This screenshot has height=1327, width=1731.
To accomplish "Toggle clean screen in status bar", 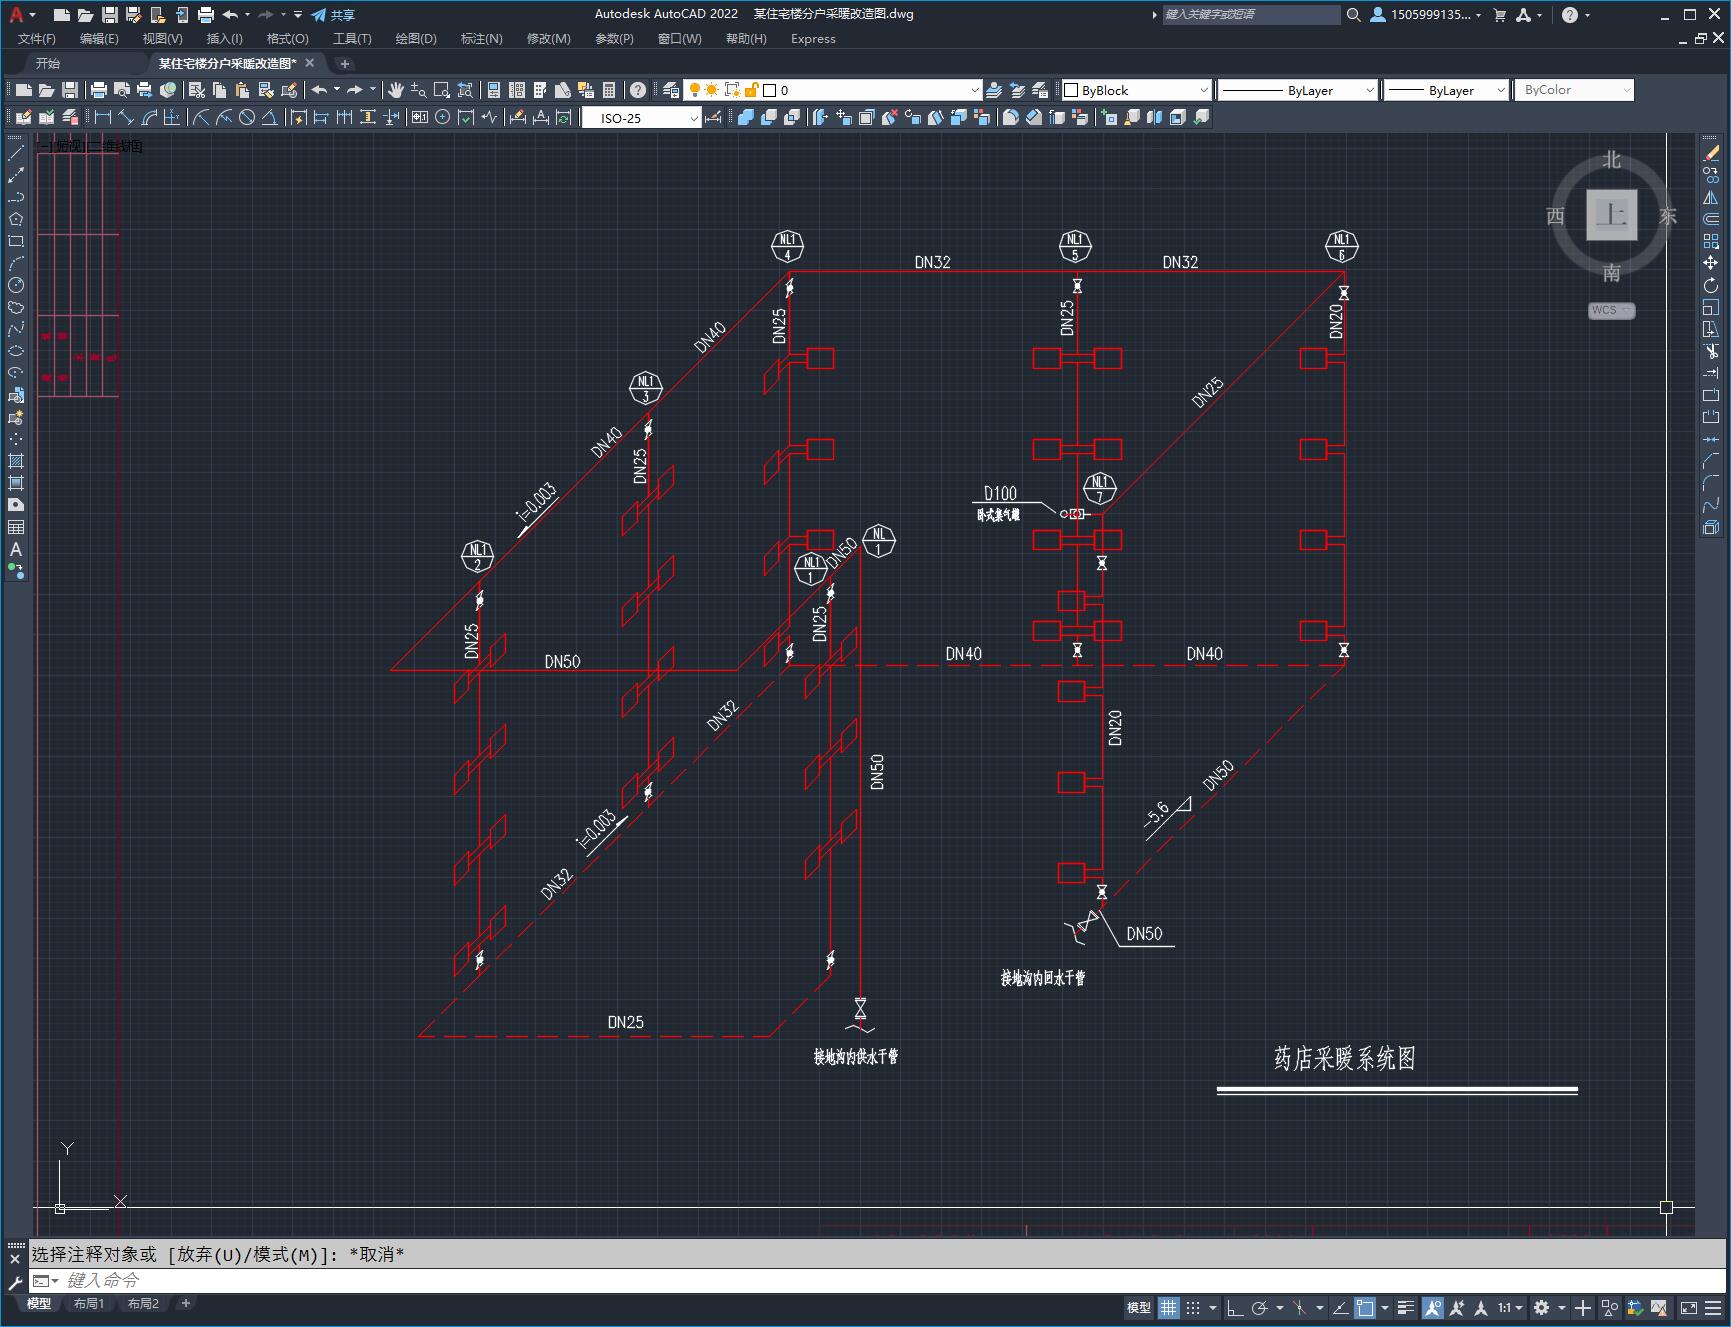I will click(1688, 1308).
